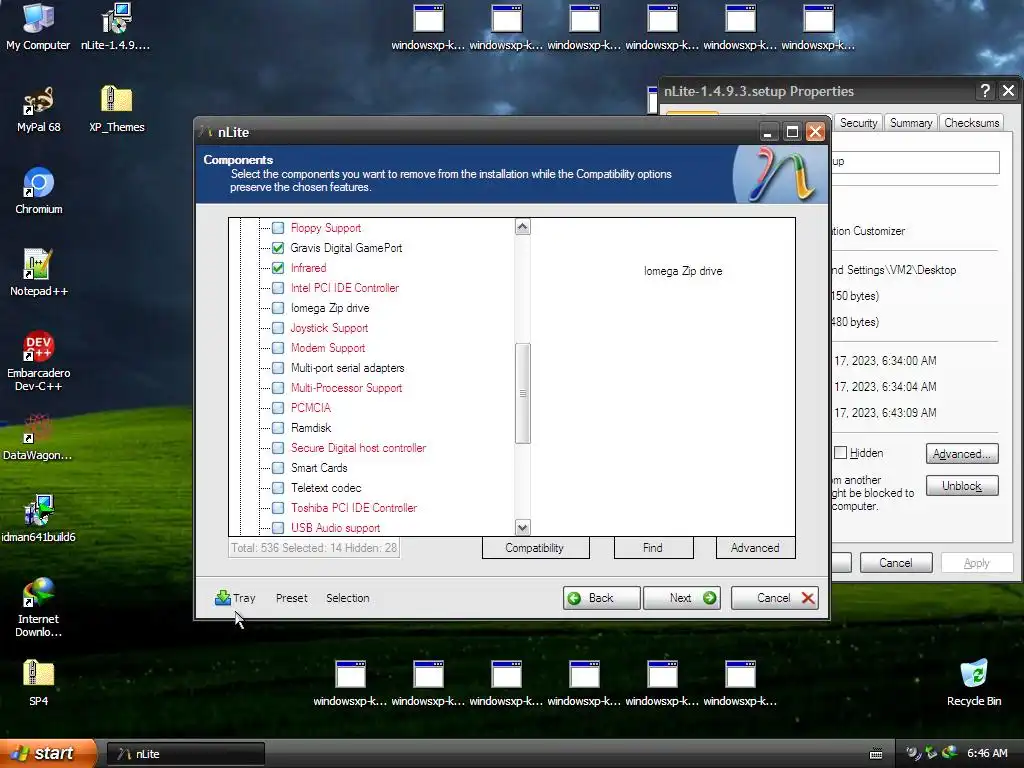Click the Tray icon in nLite
Viewport: 1024px width, 768px height.
(235, 598)
